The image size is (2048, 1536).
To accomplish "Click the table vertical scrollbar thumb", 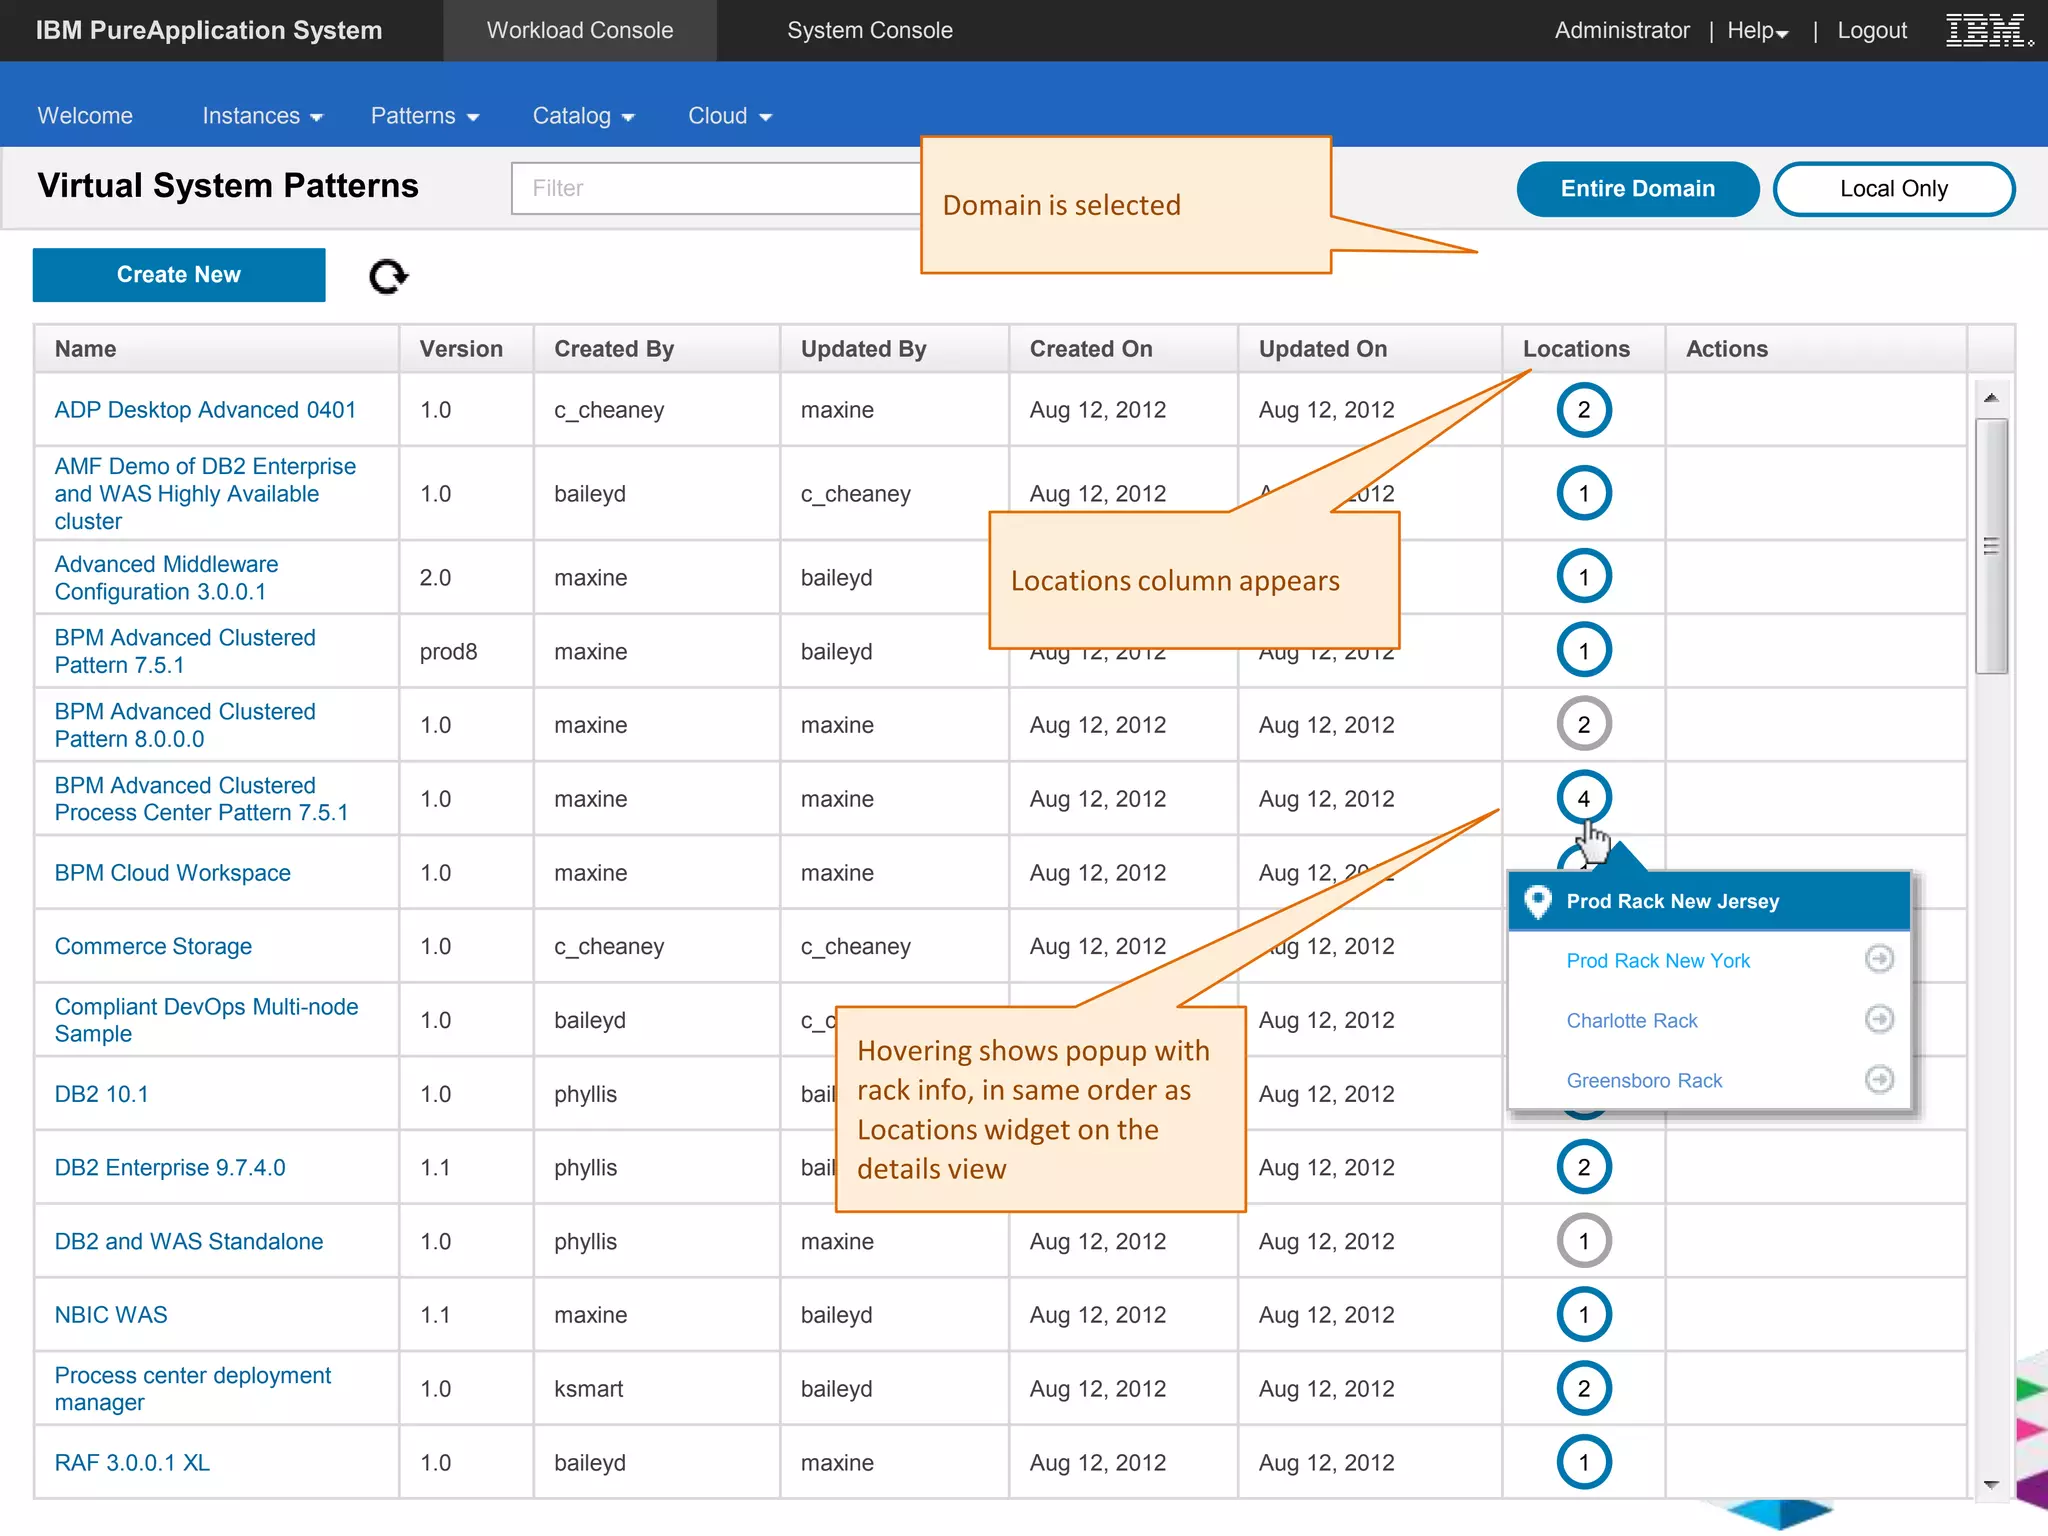I will pyautogui.click(x=1991, y=546).
